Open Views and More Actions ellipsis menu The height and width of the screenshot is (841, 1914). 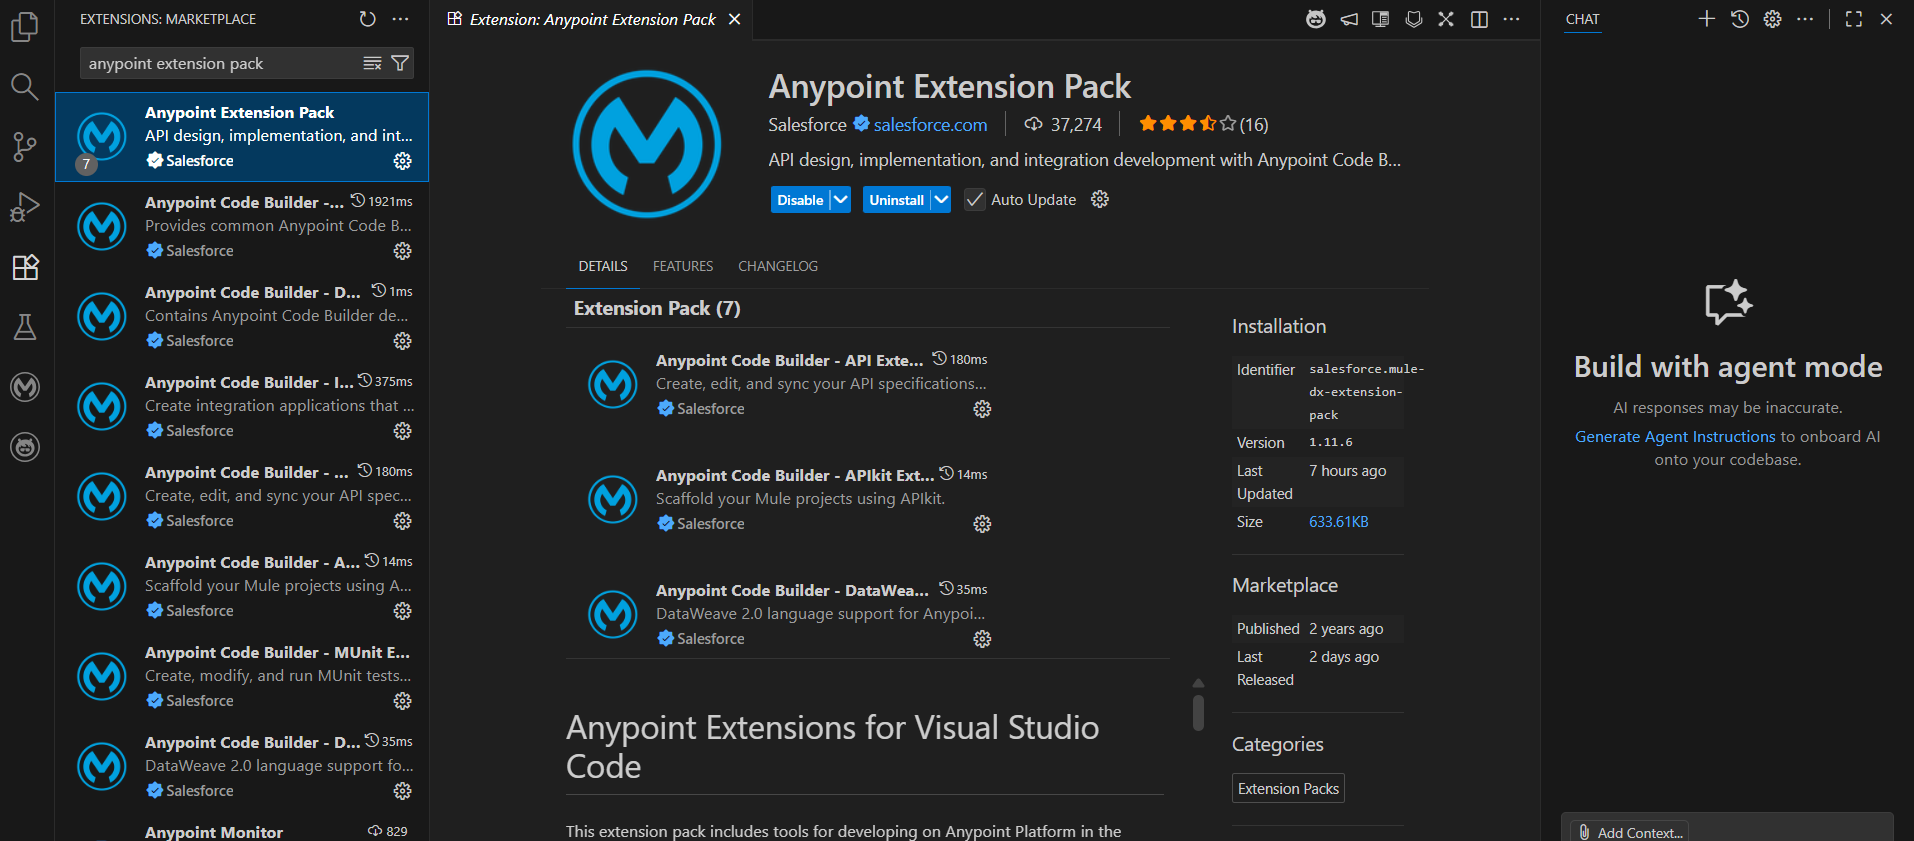point(401,19)
